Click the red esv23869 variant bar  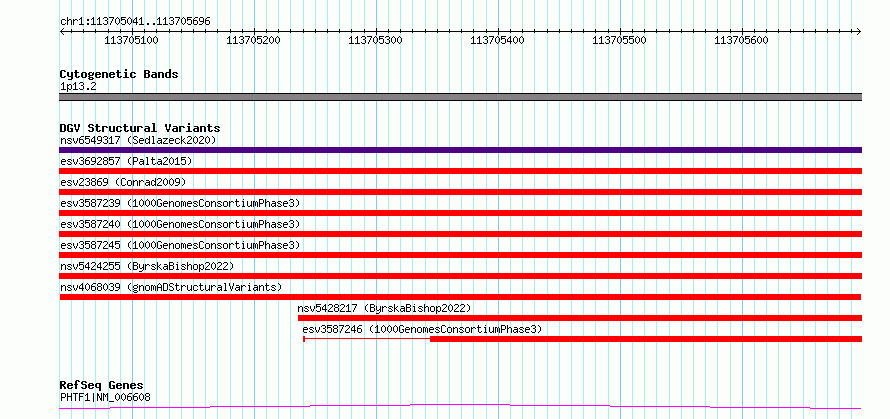coord(461,192)
